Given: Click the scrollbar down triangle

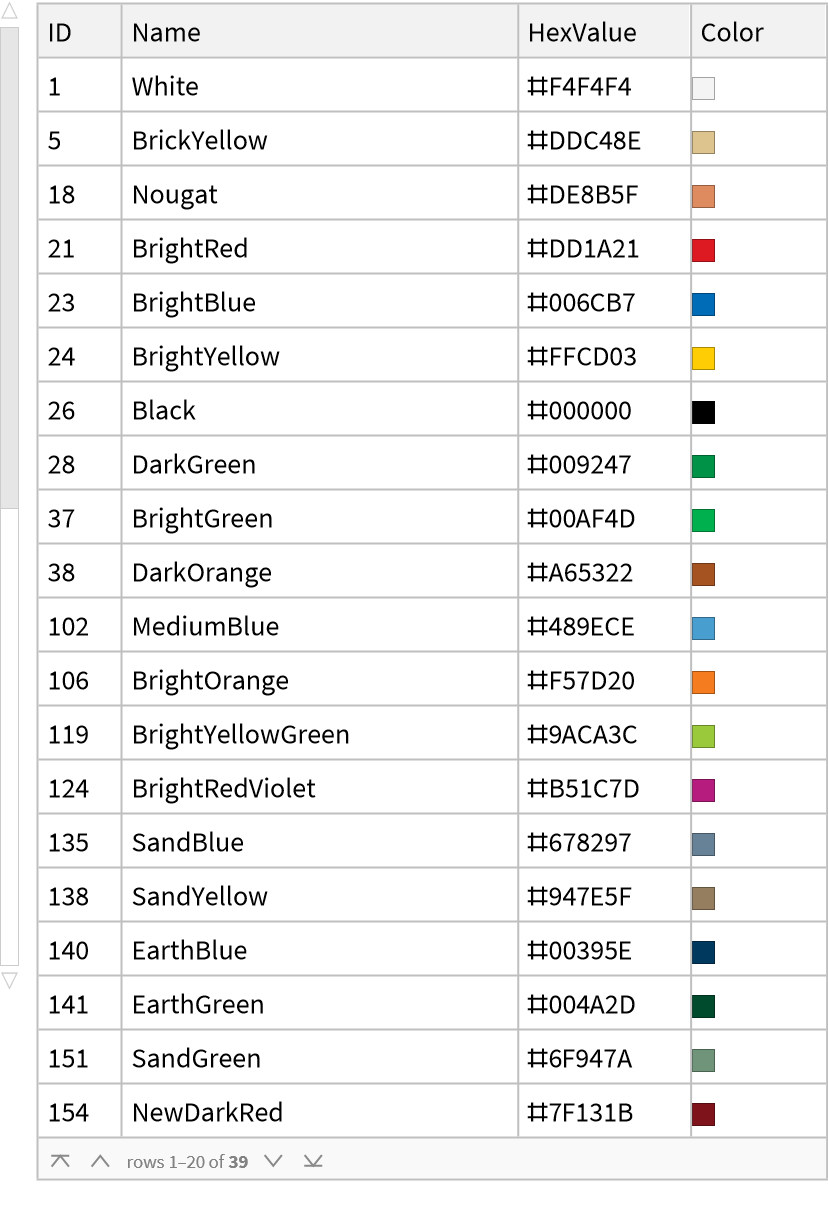Looking at the screenshot, I should [x=9, y=982].
